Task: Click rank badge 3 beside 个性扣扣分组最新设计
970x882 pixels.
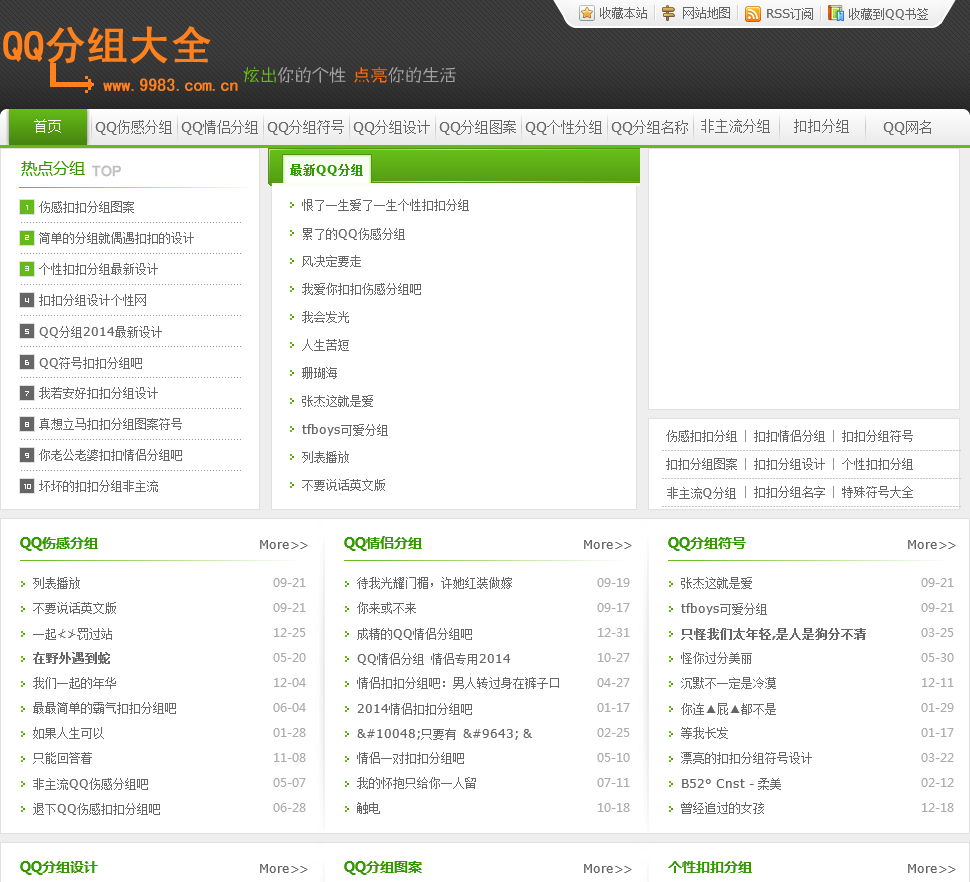Action: [27, 269]
